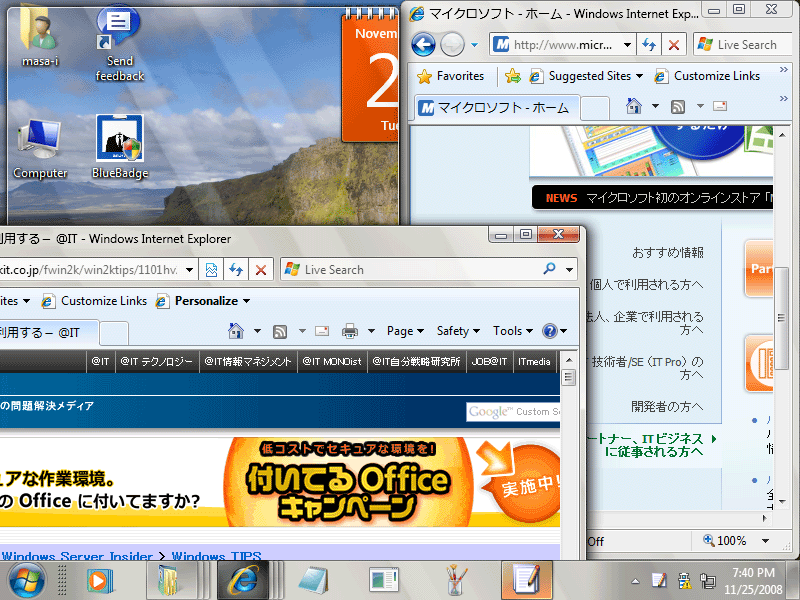Refresh the page in the @IT window
800x600 pixels.
(x=236, y=269)
